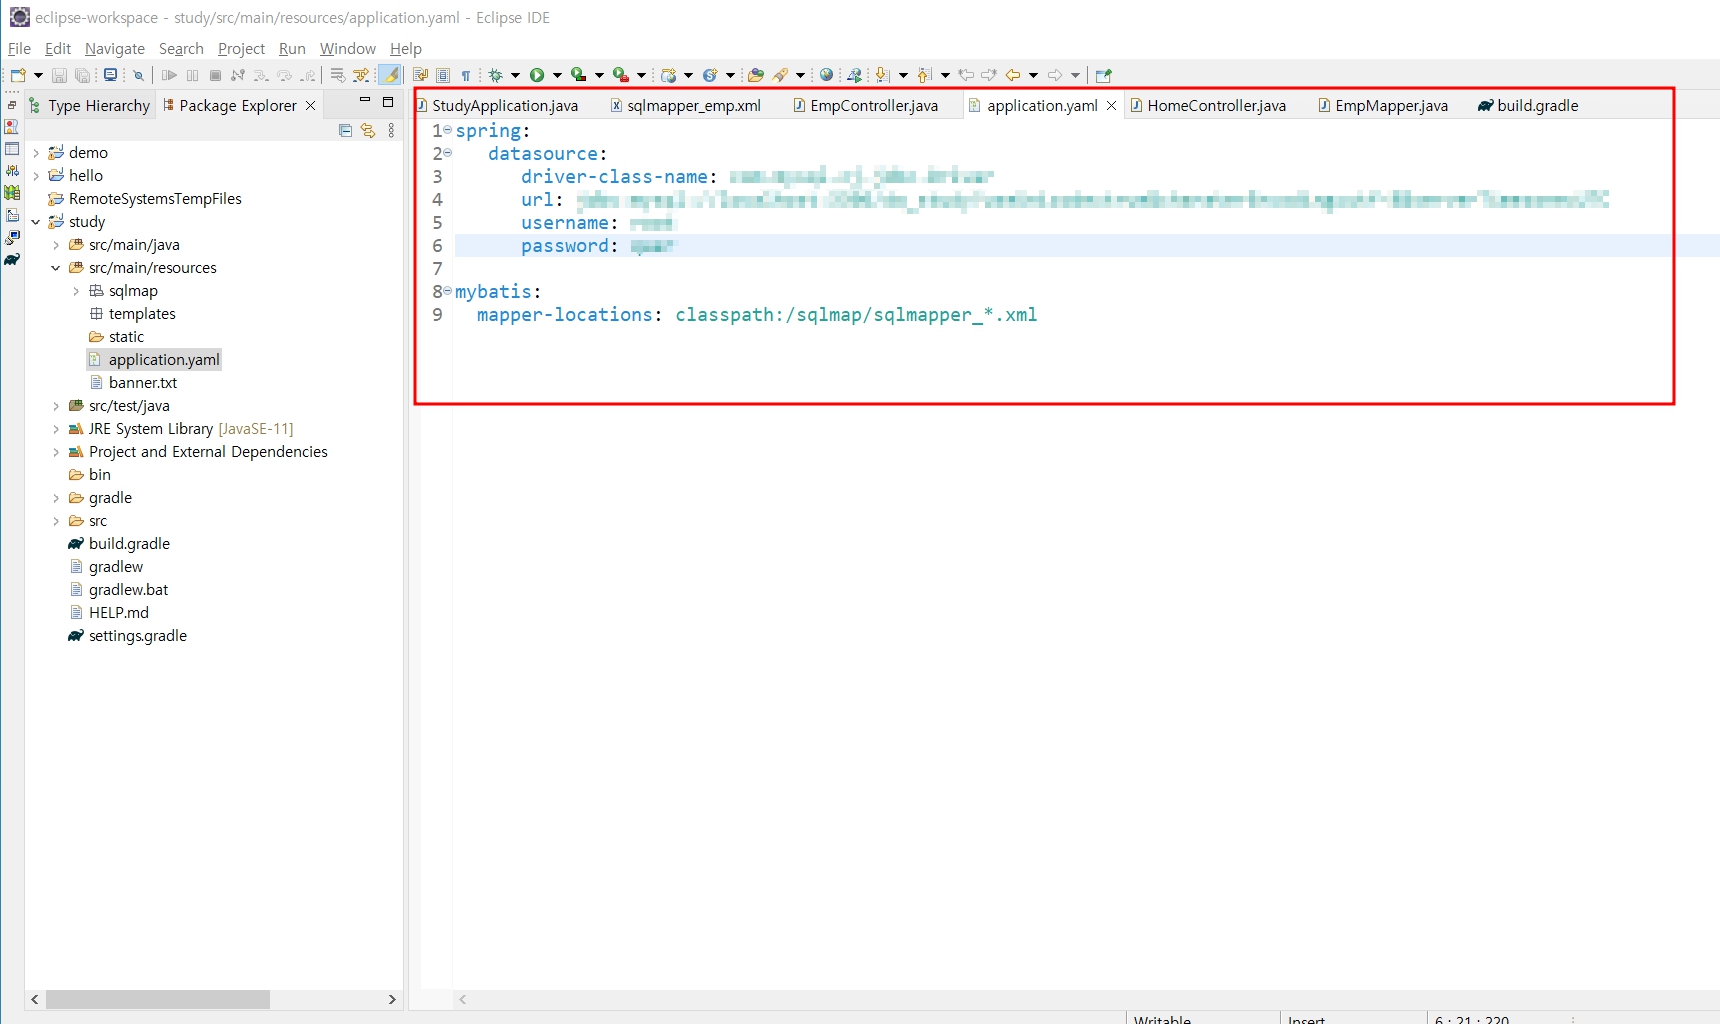The width and height of the screenshot is (1720, 1024).
Task: Toggle Use Step Filters
Action: pos(361,75)
